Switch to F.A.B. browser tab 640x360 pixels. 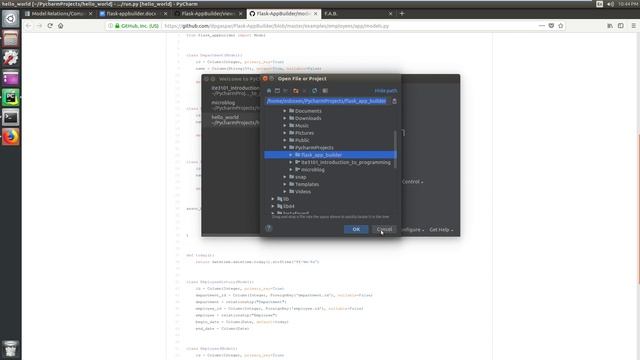pos(358,13)
